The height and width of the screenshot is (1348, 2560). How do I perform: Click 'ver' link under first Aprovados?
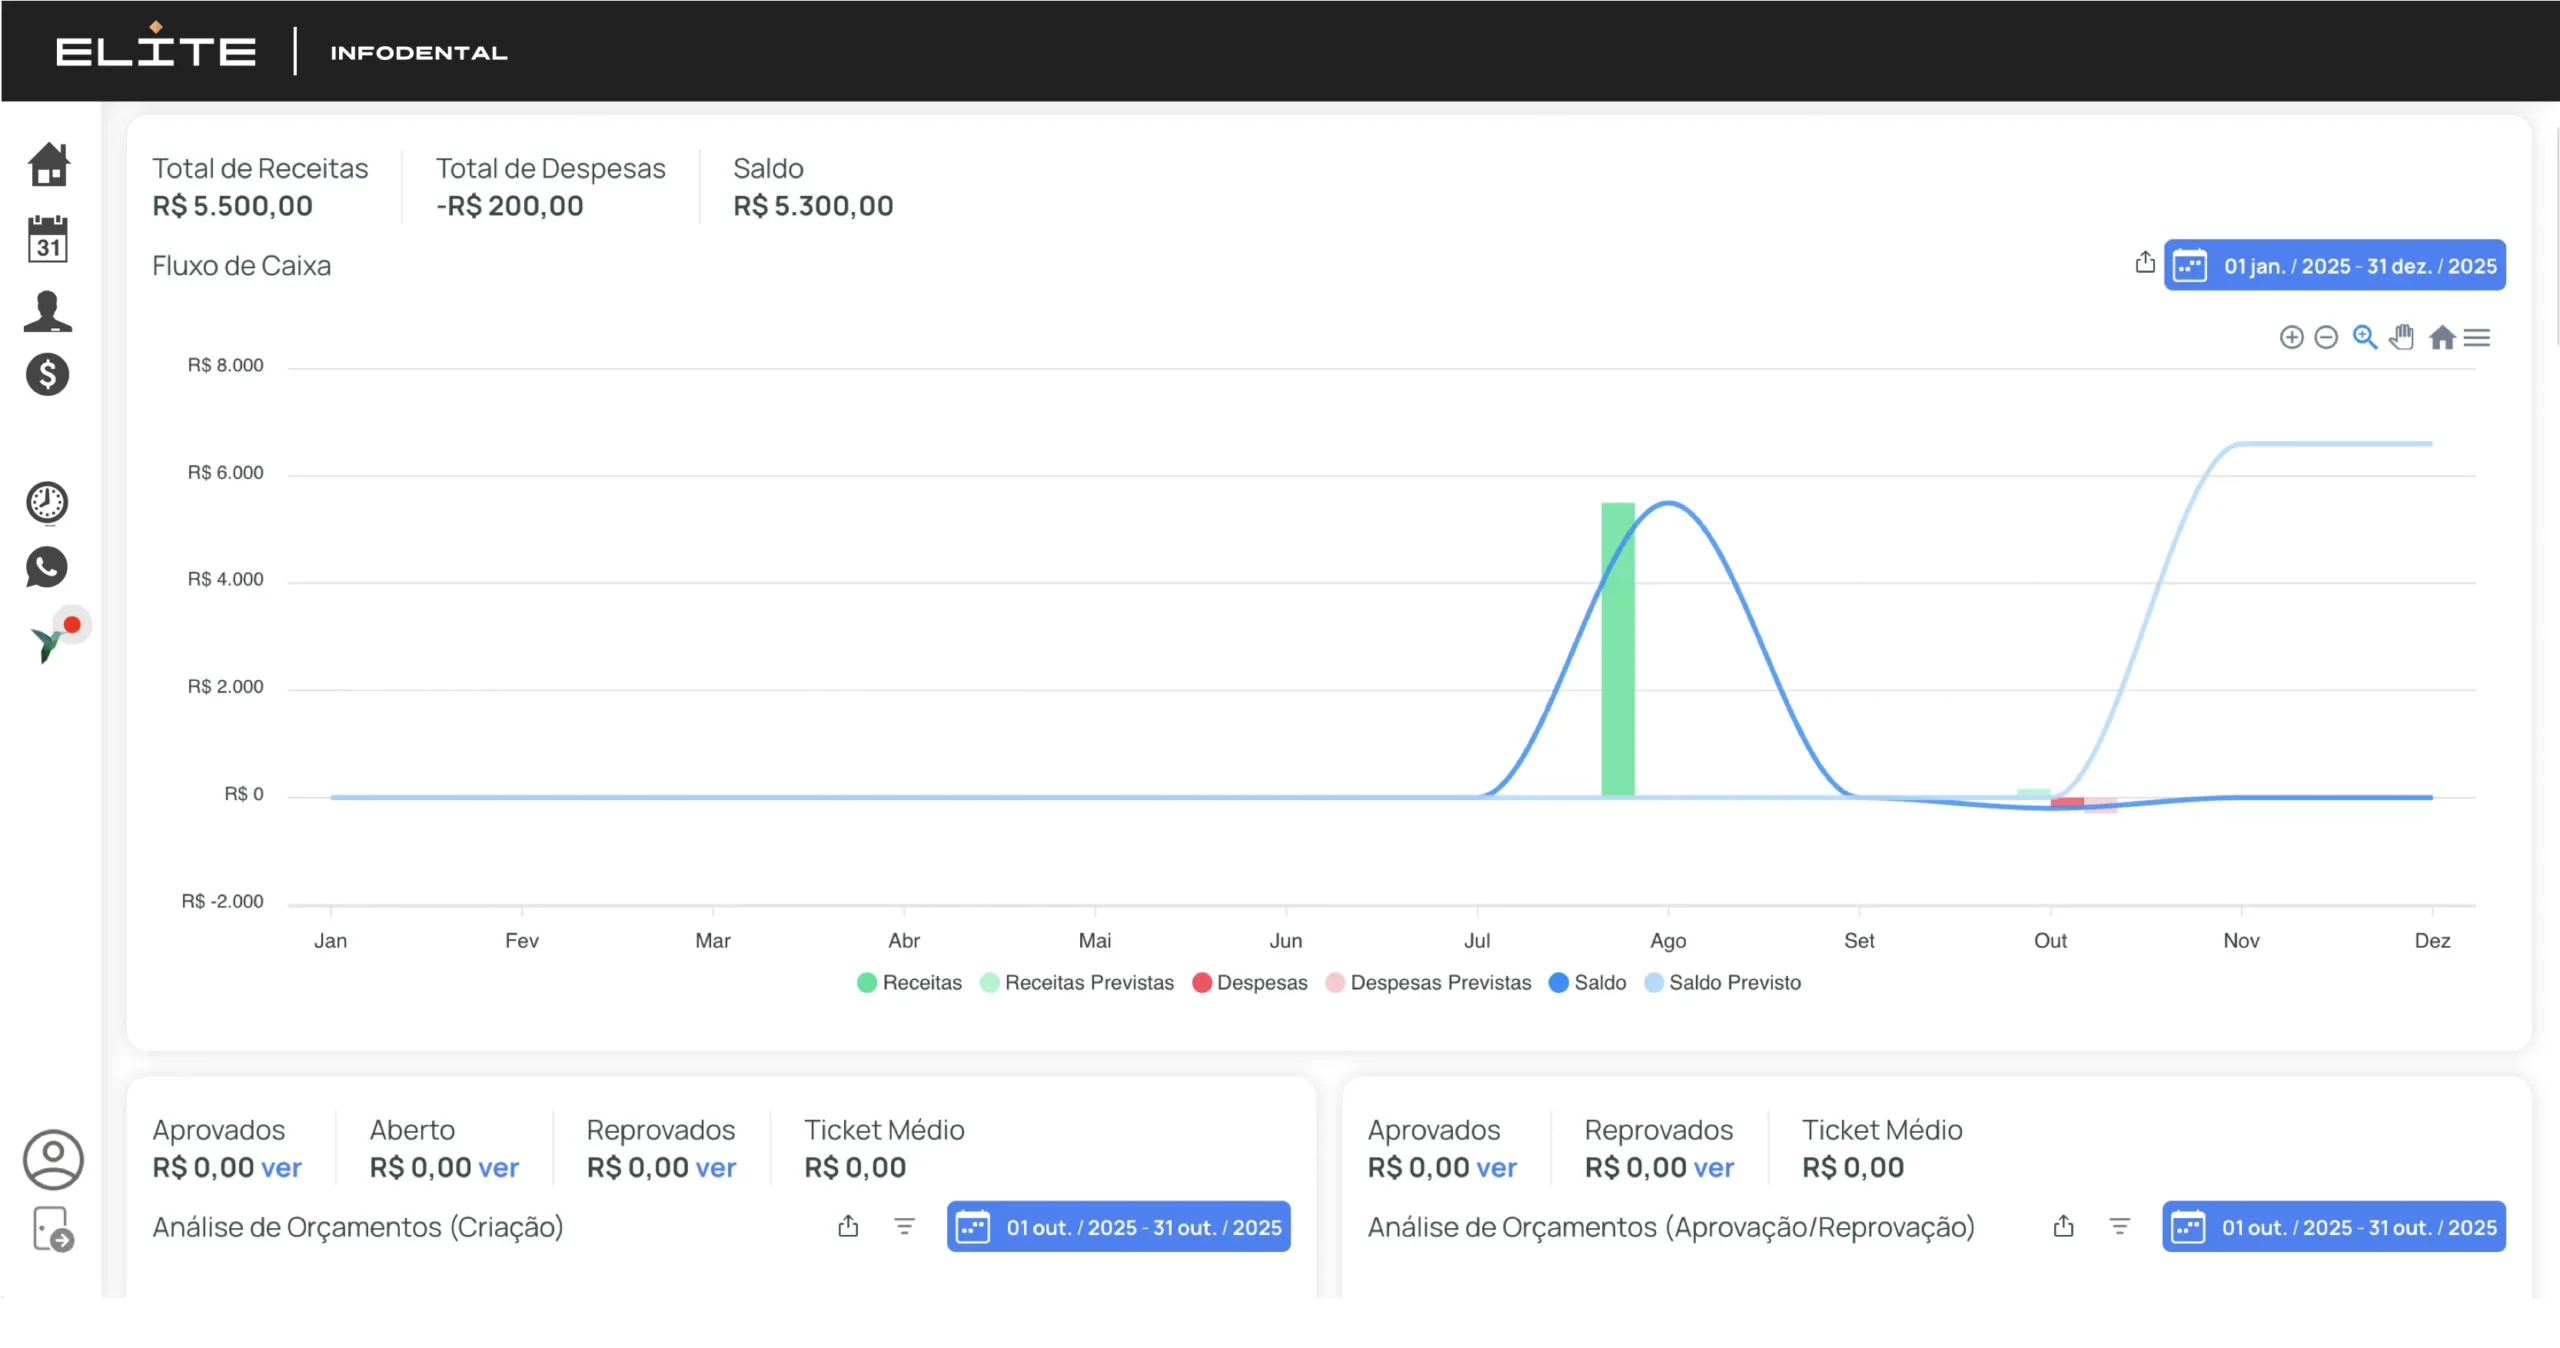pyautogui.click(x=281, y=1168)
